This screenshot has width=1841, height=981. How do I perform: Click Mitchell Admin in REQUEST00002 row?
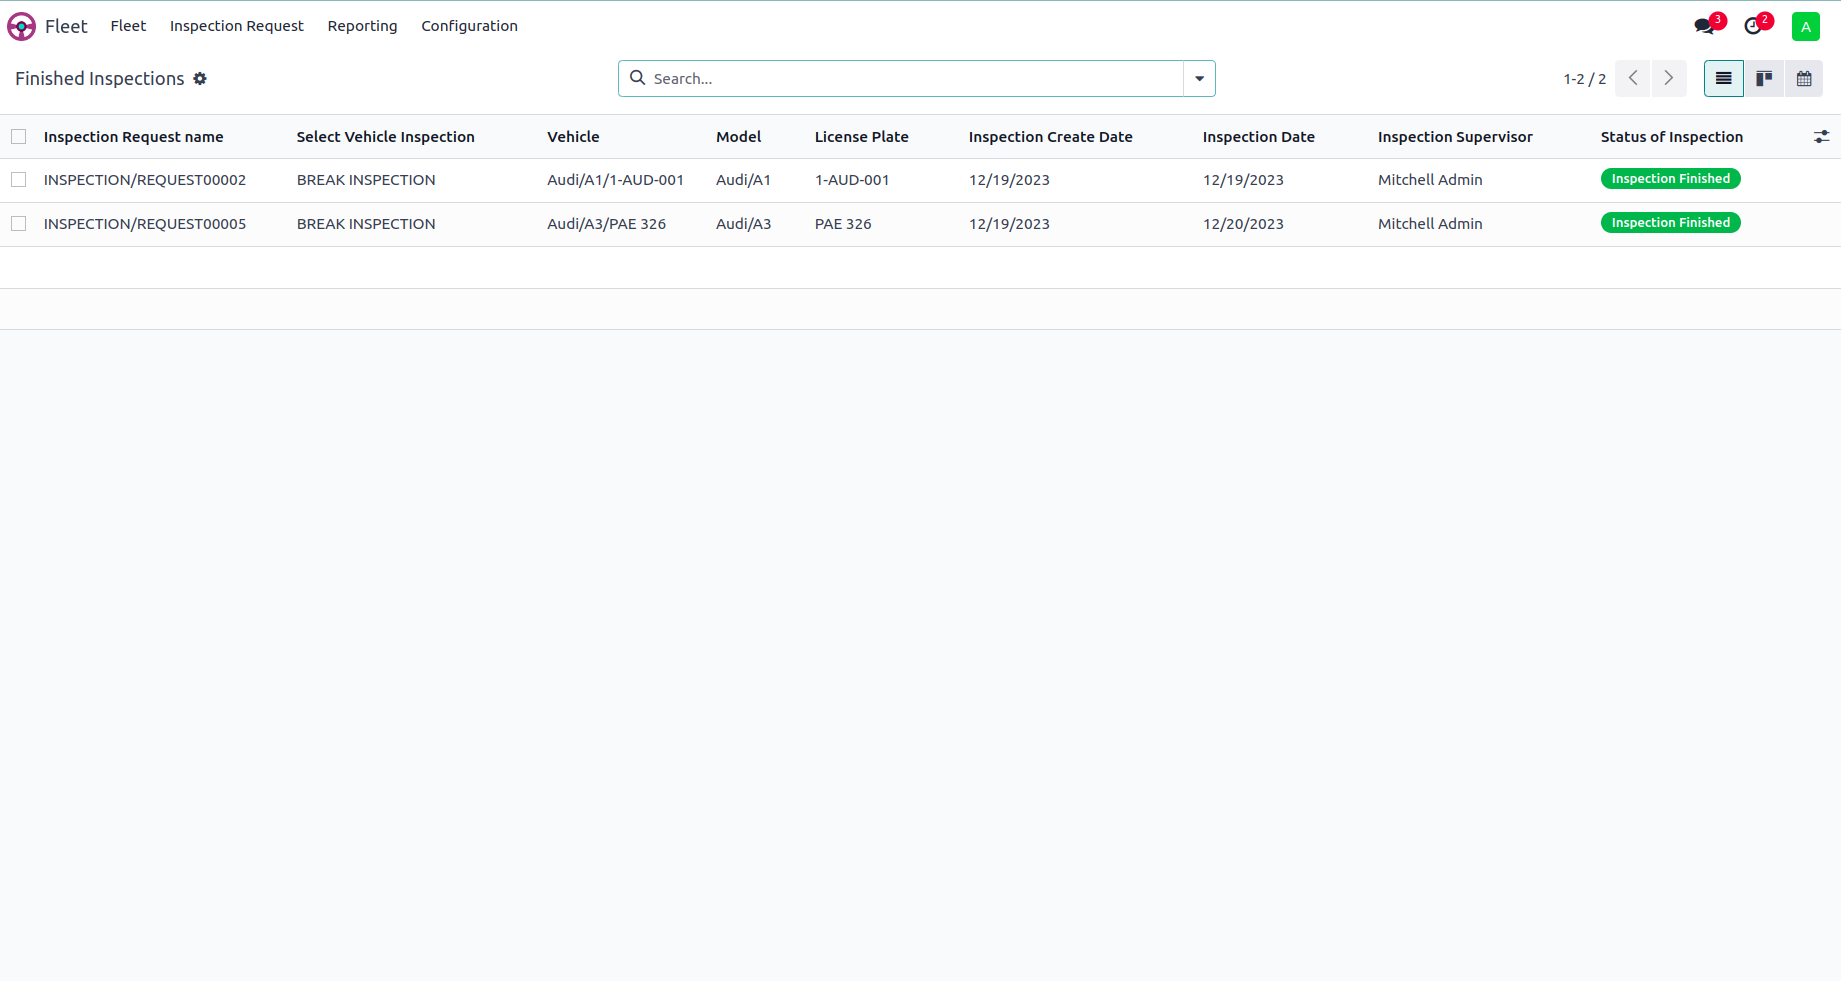tap(1430, 180)
